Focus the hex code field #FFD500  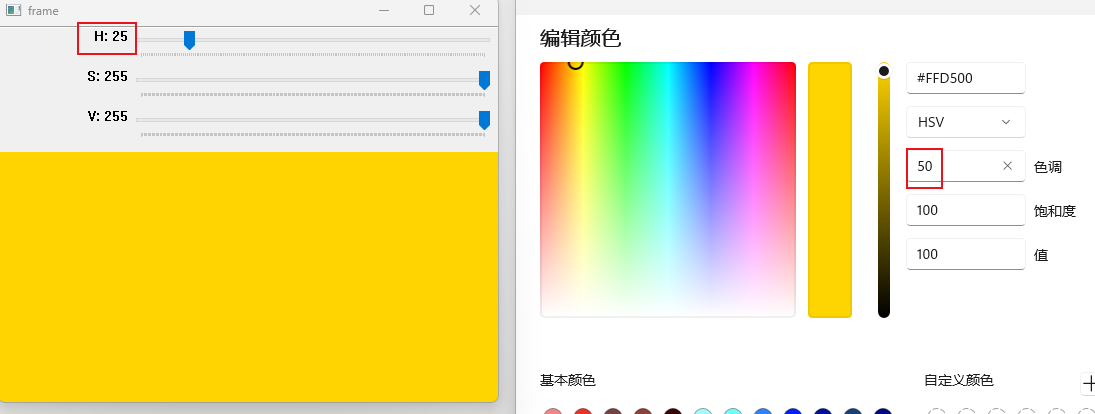[x=966, y=78]
